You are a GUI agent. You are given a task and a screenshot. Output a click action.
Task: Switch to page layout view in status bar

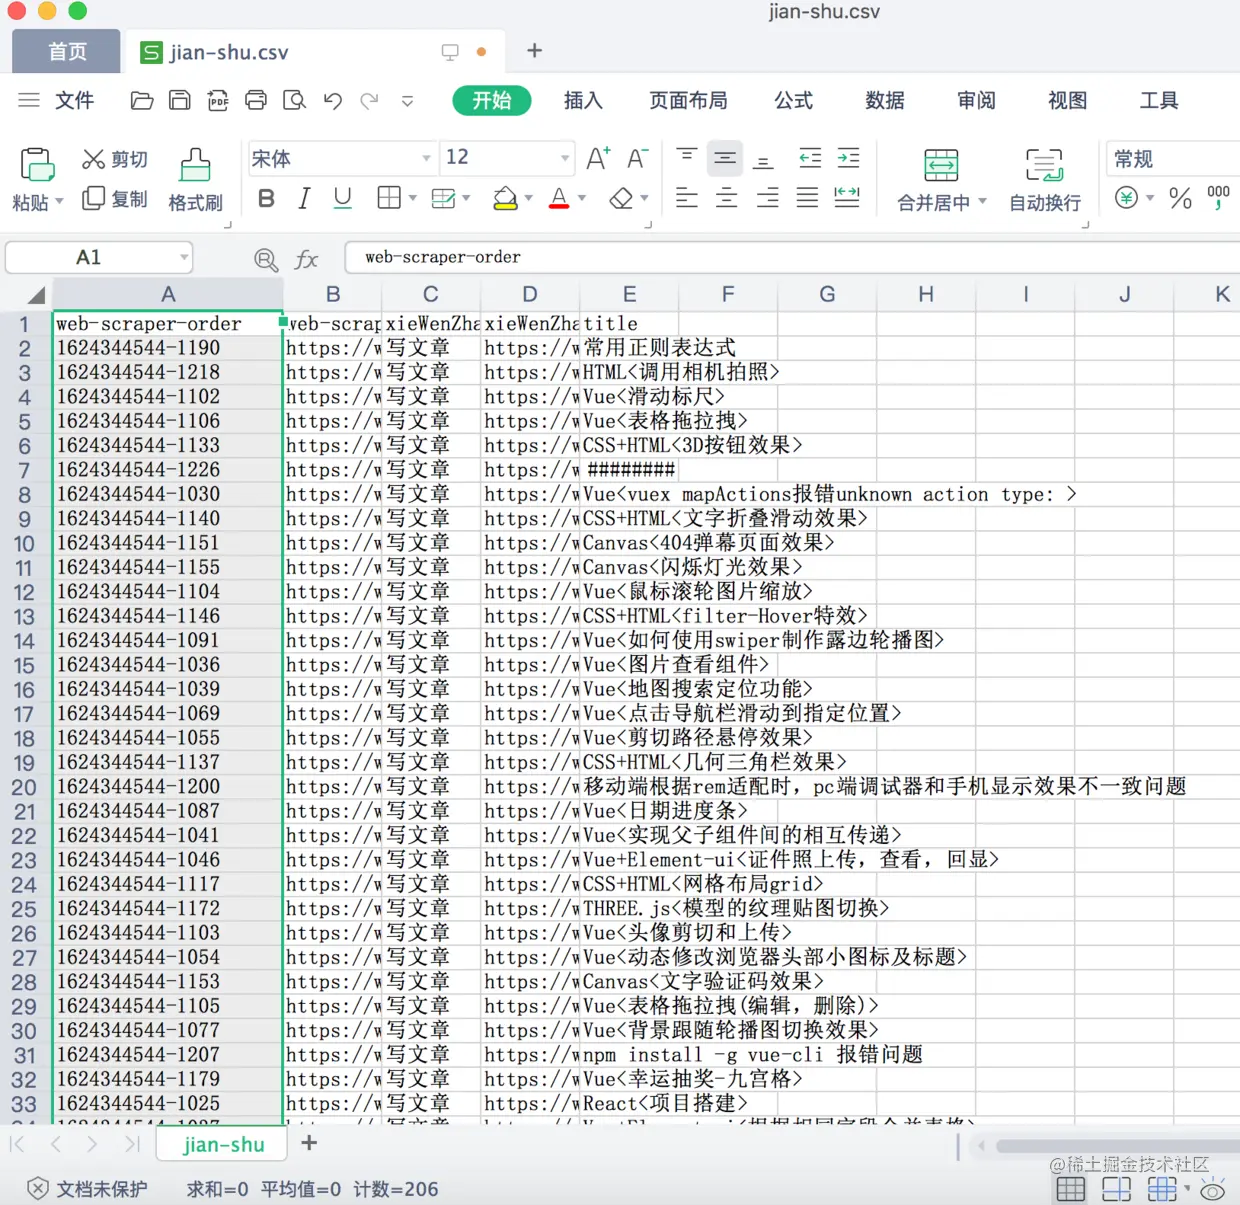click(1116, 1189)
